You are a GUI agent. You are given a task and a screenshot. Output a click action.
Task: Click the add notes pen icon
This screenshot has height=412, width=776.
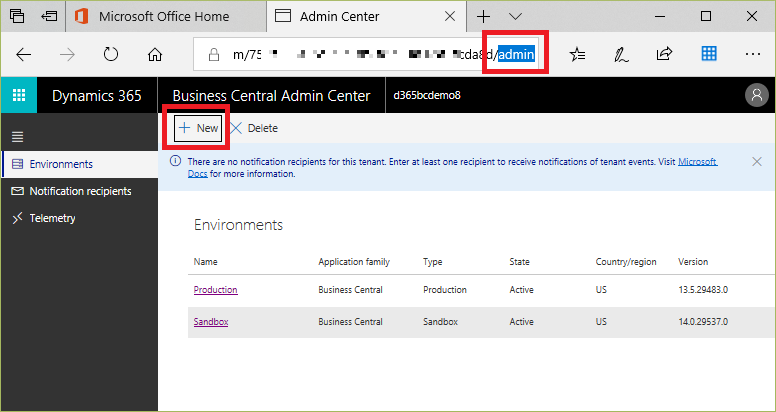[x=621, y=54]
